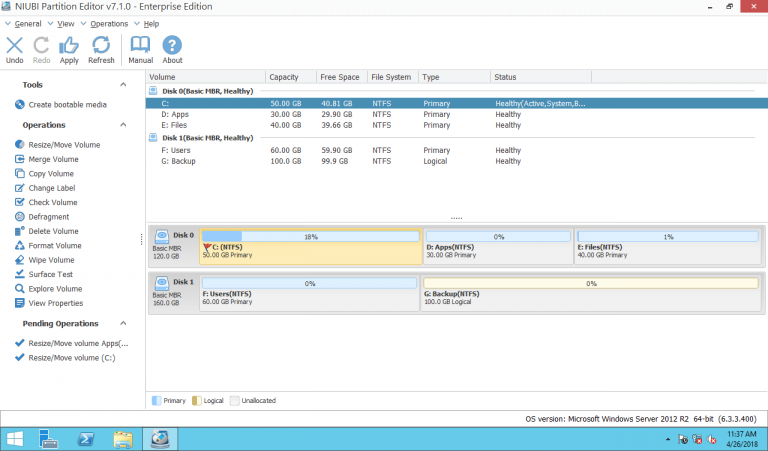Viewport: 768px width, 451px height.
Task: Sort by File System column header
Action: click(x=393, y=77)
